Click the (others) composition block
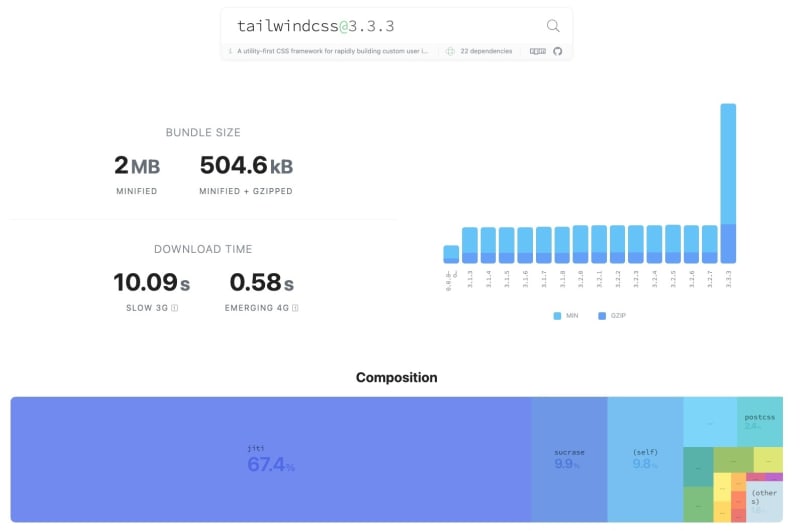The width and height of the screenshot is (800, 531). 764,501
